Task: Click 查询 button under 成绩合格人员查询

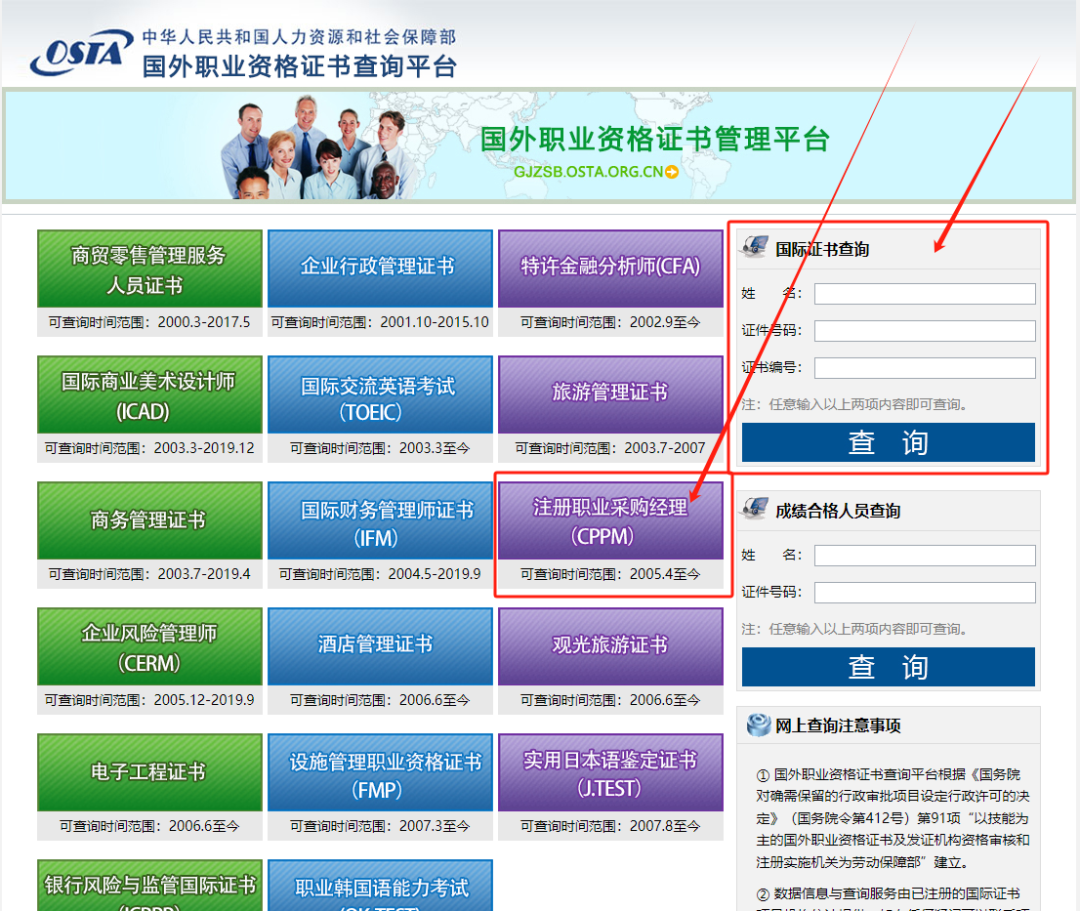Action: [x=888, y=667]
